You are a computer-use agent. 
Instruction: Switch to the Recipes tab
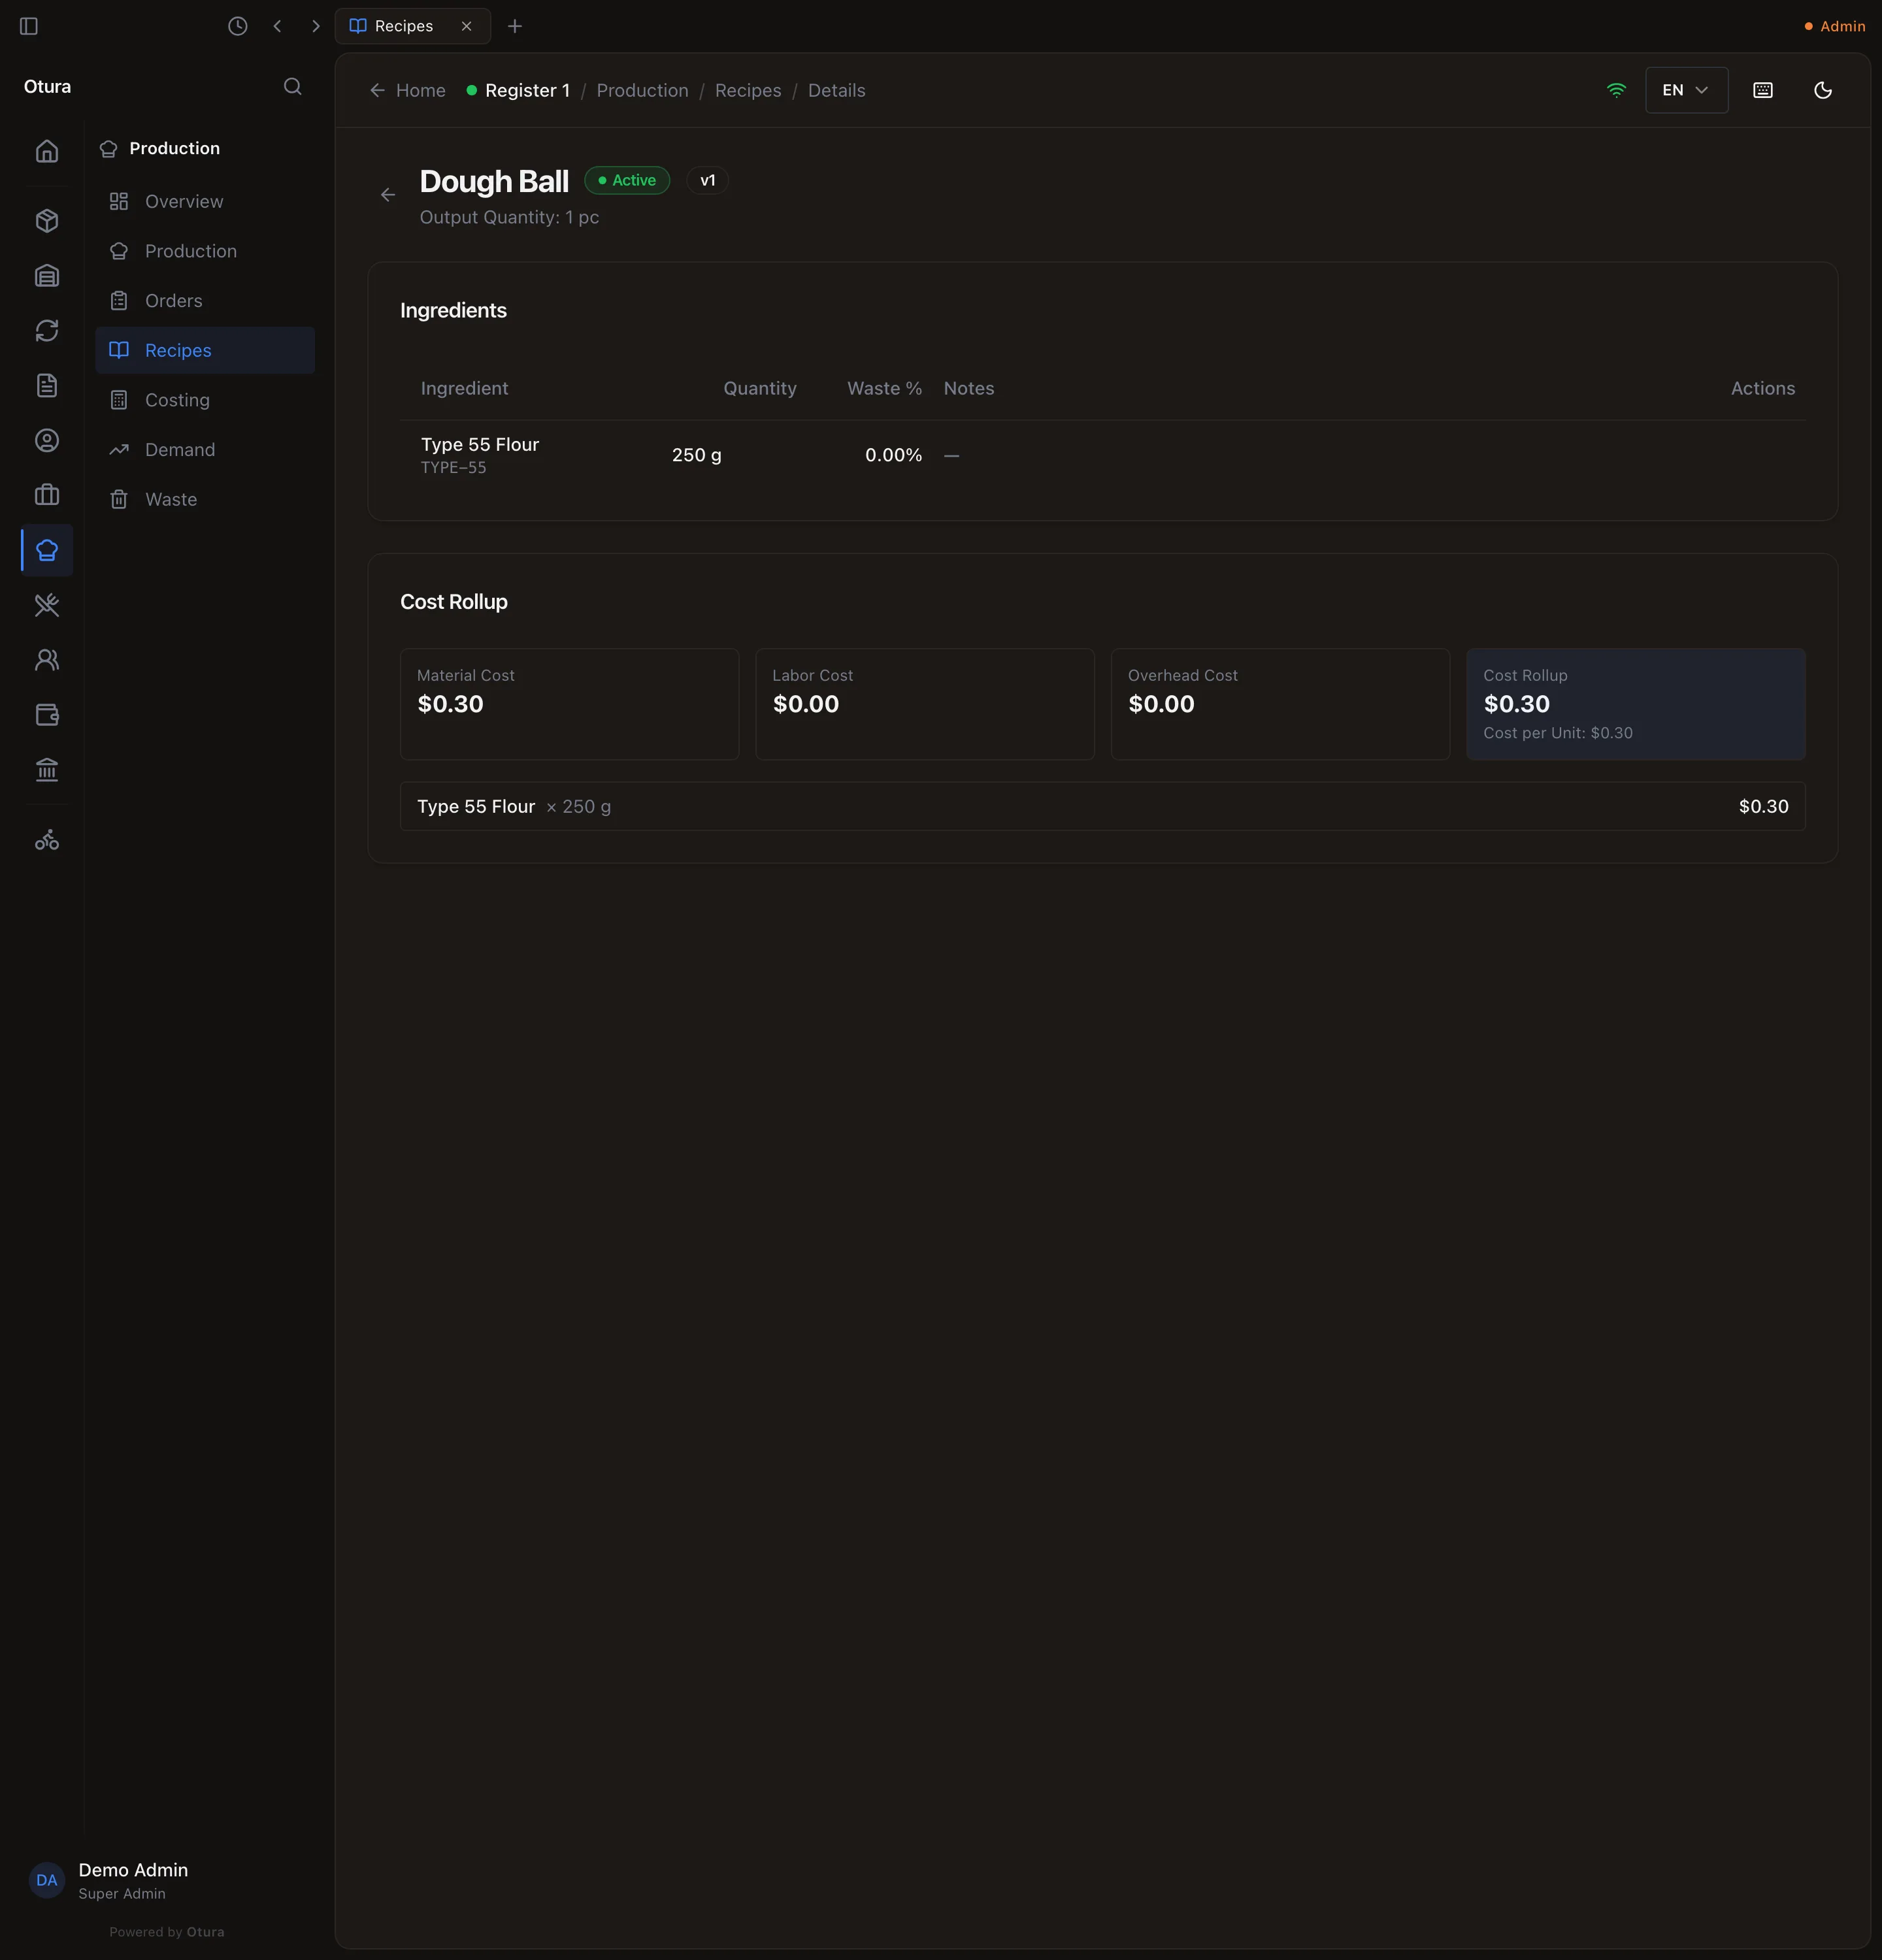[x=412, y=26]
